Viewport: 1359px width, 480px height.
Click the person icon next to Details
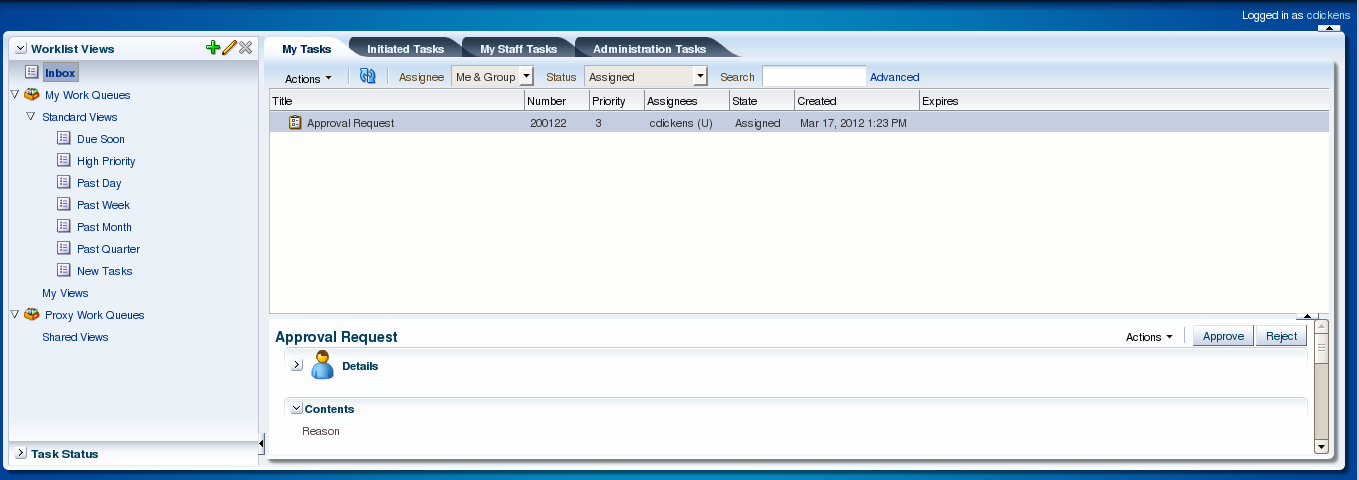322,365
